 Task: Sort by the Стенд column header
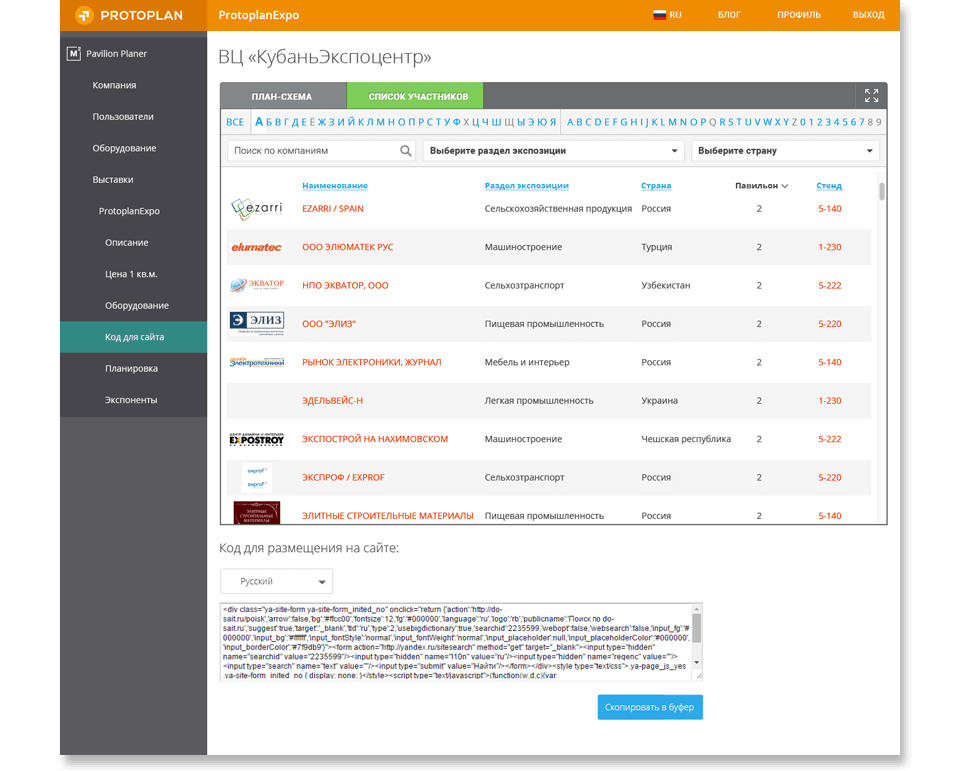click(829, 186)
